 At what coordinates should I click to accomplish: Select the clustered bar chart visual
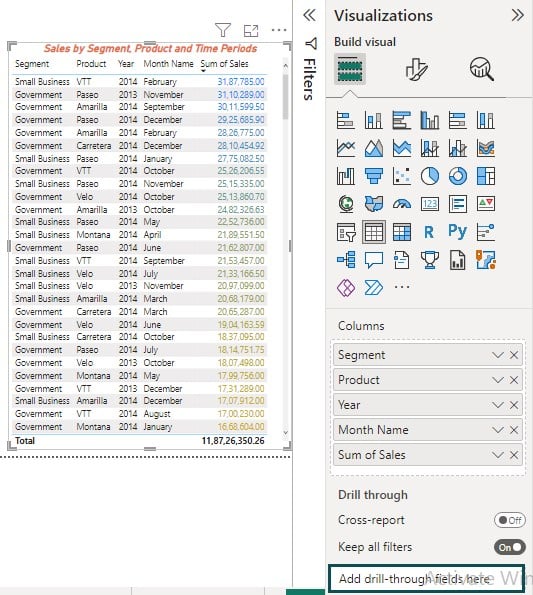(x=401, y=120)
